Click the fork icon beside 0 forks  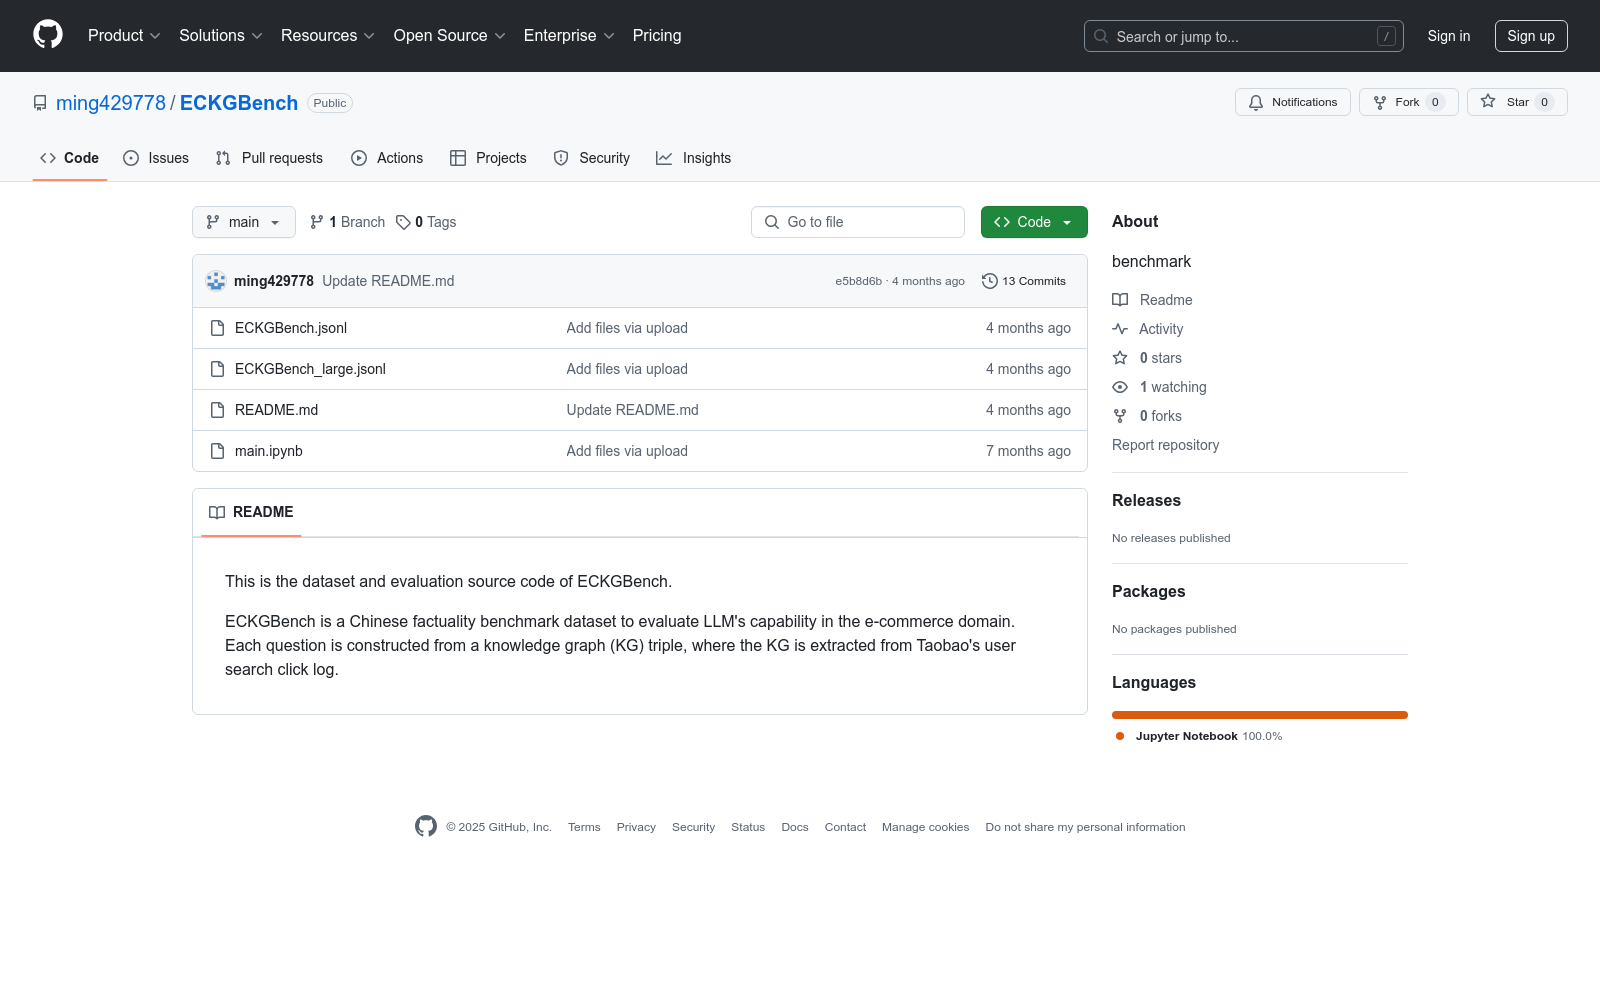[1120, 416]
